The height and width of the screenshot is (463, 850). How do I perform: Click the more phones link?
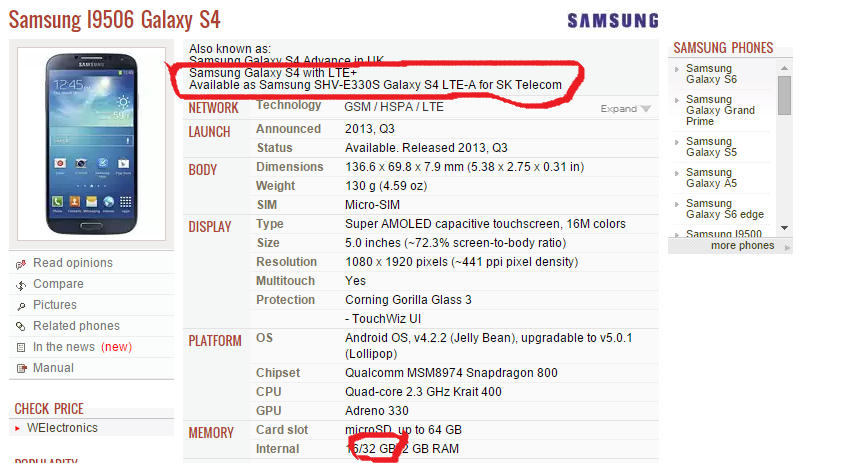(742, 246)
